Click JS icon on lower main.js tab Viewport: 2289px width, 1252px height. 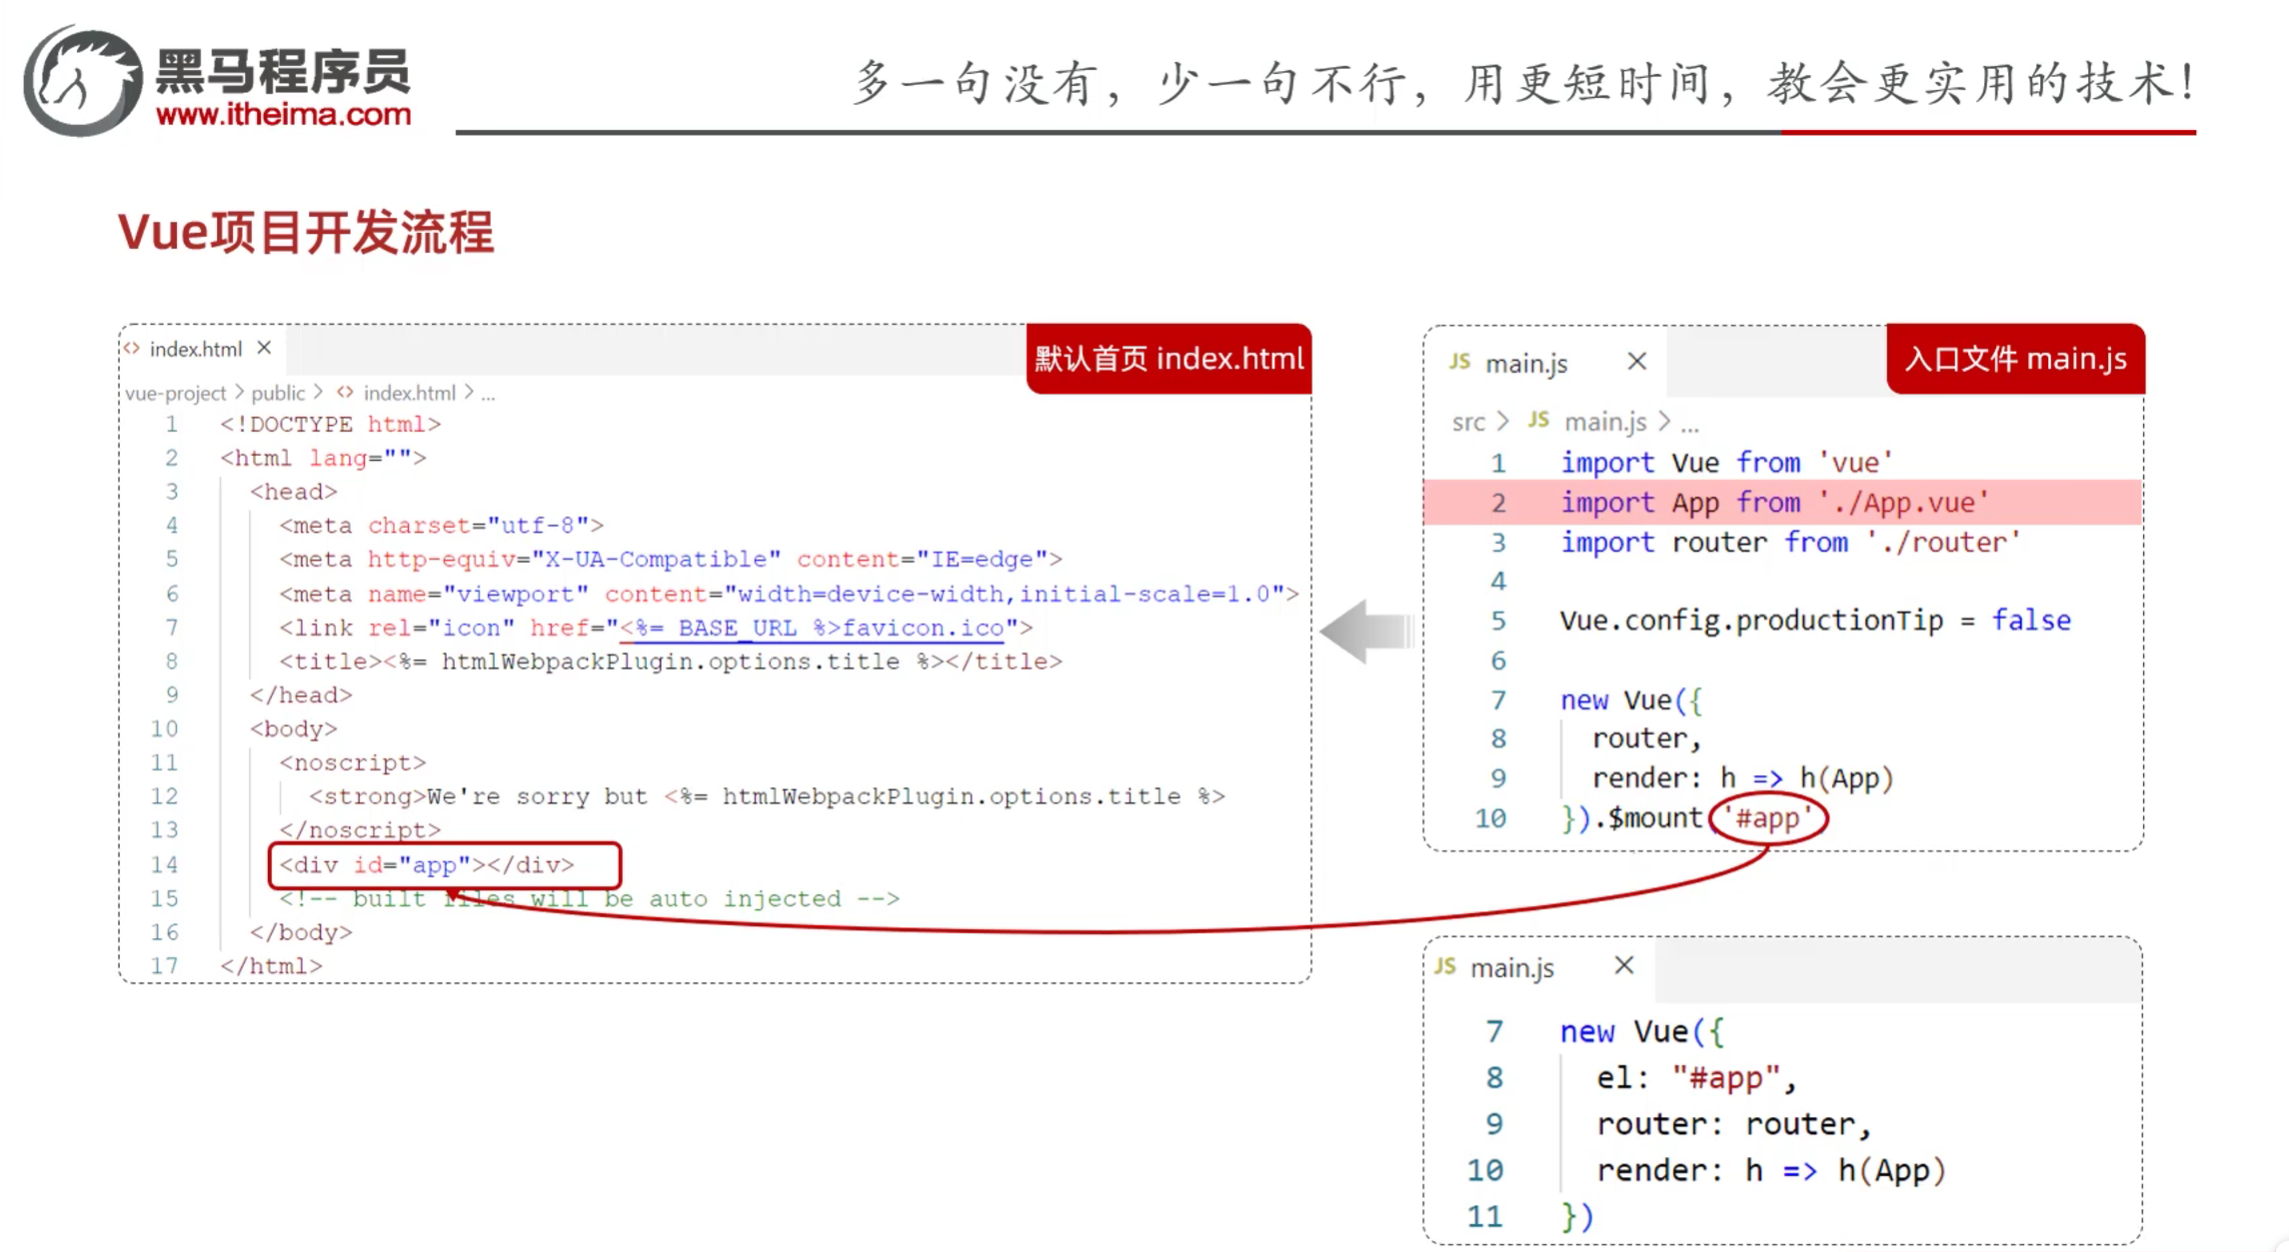coord(1445,966)
